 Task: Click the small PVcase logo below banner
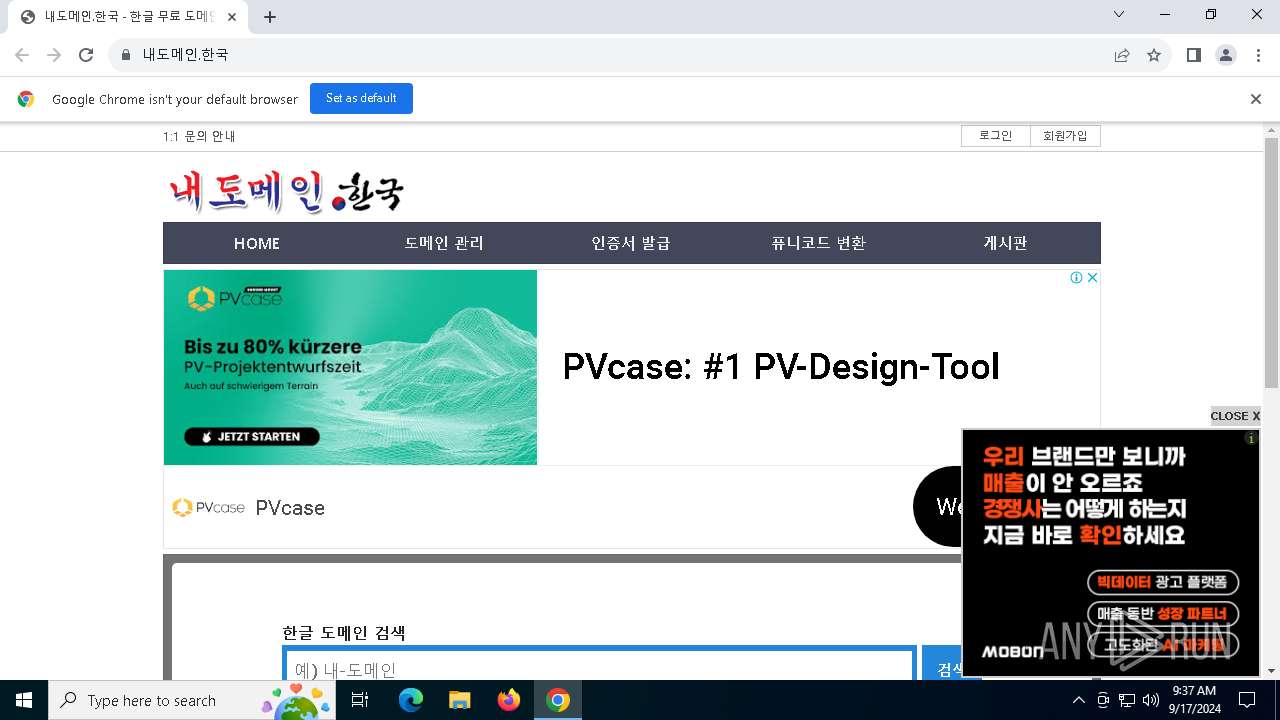pos(208,507)
